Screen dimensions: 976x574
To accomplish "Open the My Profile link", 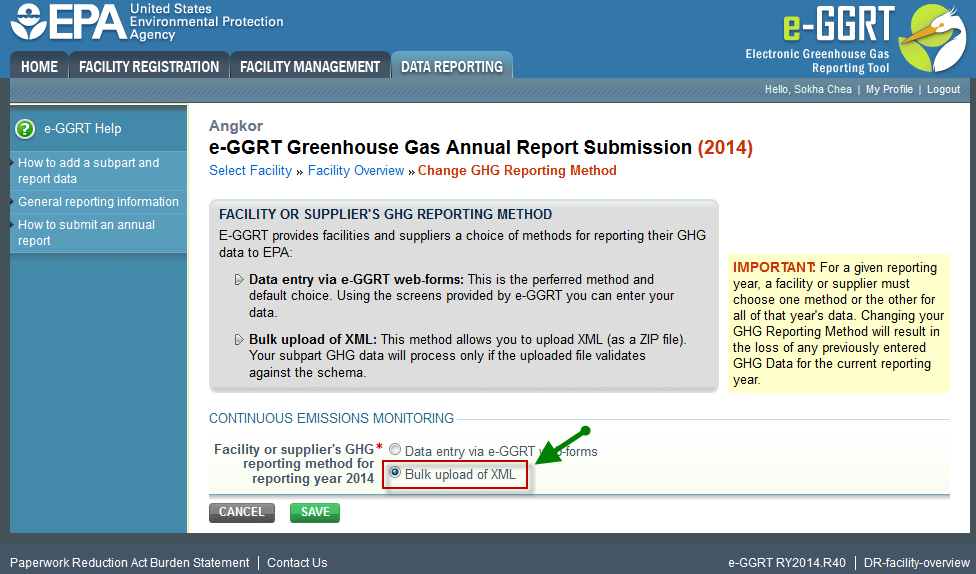I will pos(889,90).
